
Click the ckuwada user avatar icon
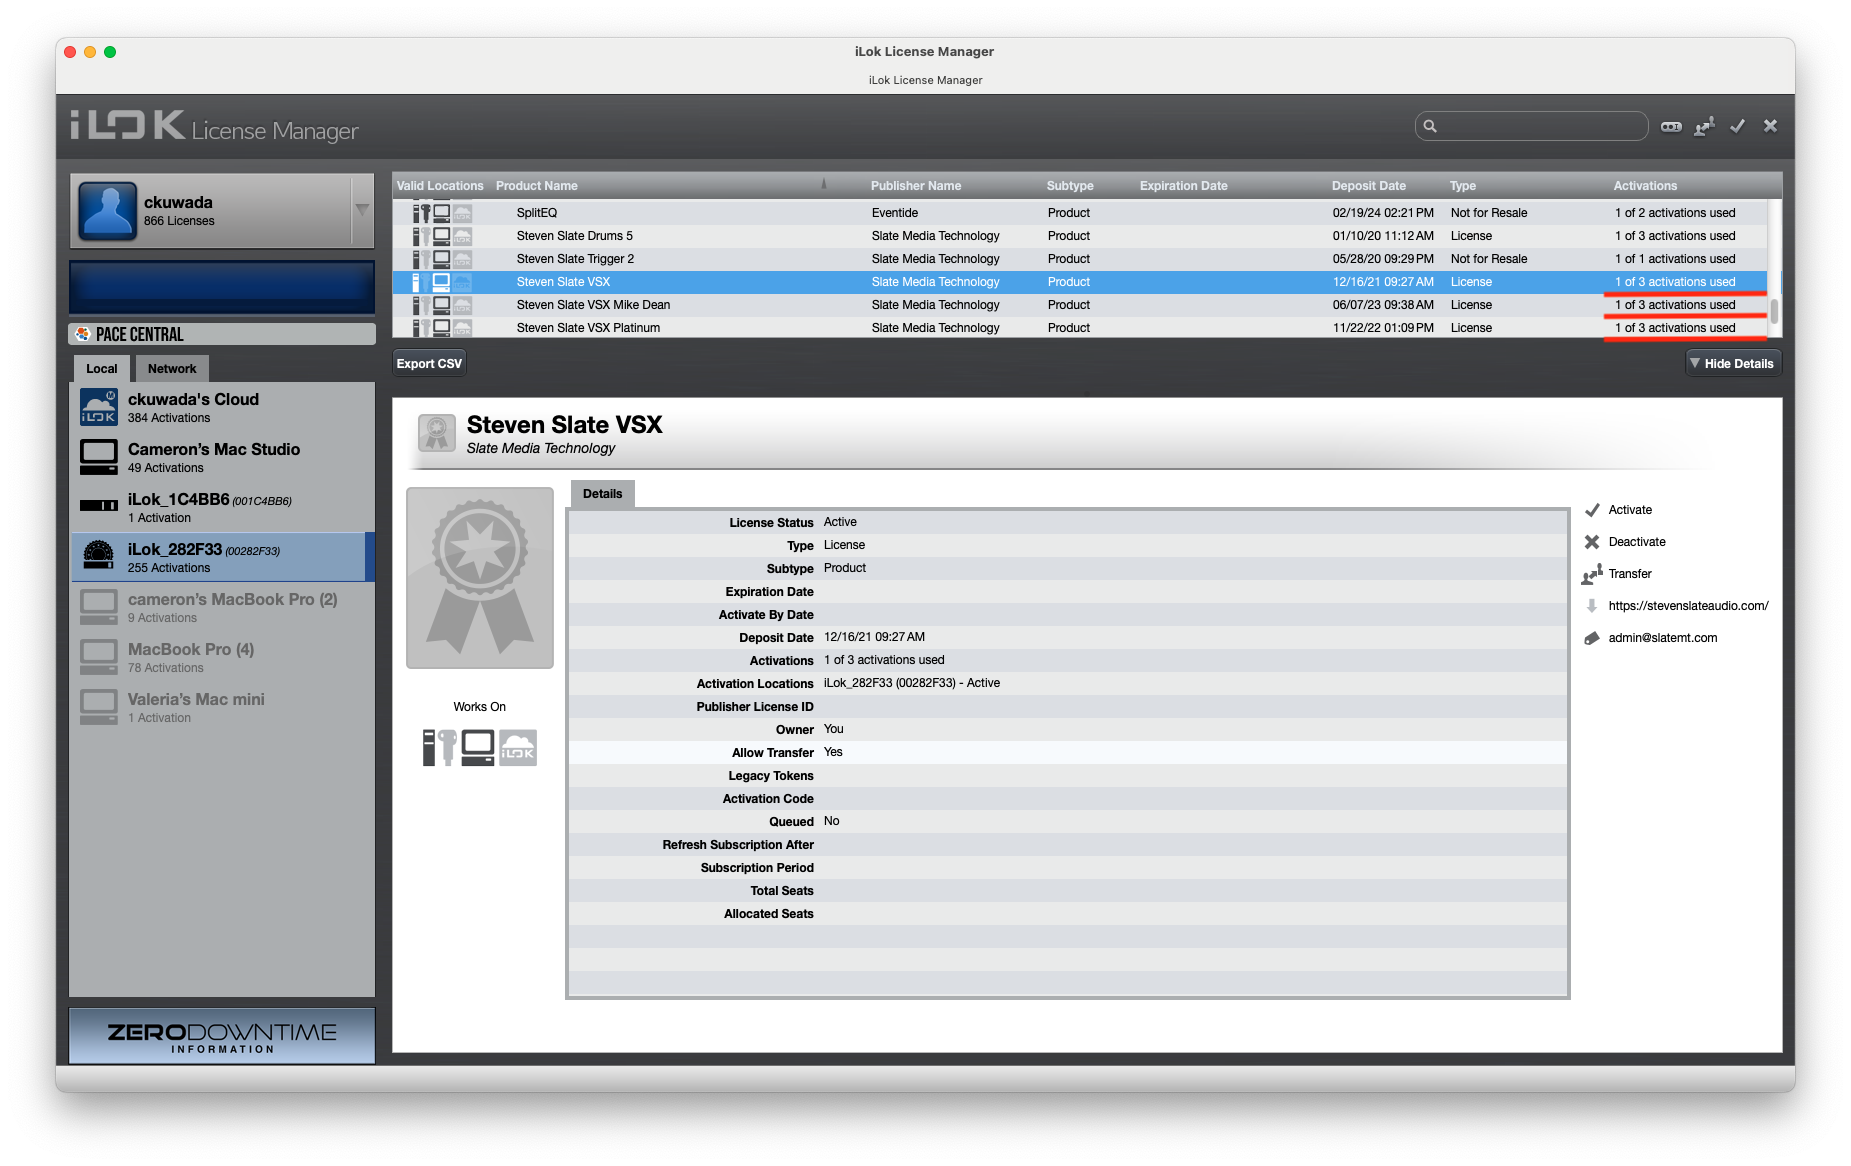[107, 211]
